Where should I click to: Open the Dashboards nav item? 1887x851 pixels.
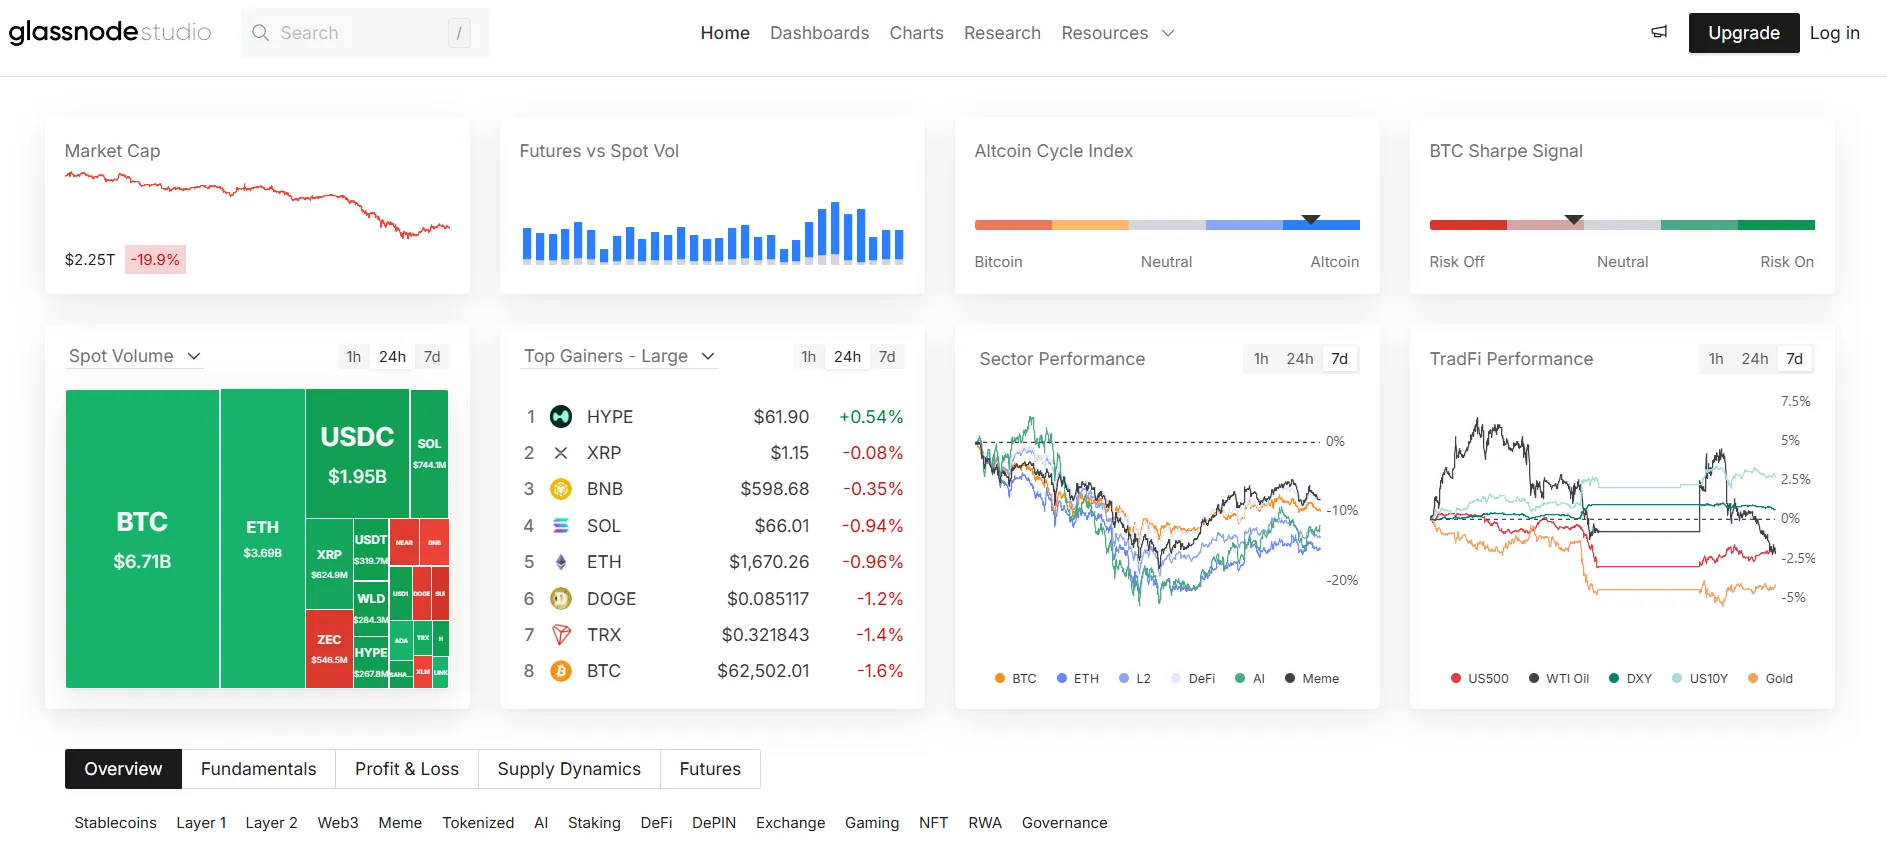point(819,33)
